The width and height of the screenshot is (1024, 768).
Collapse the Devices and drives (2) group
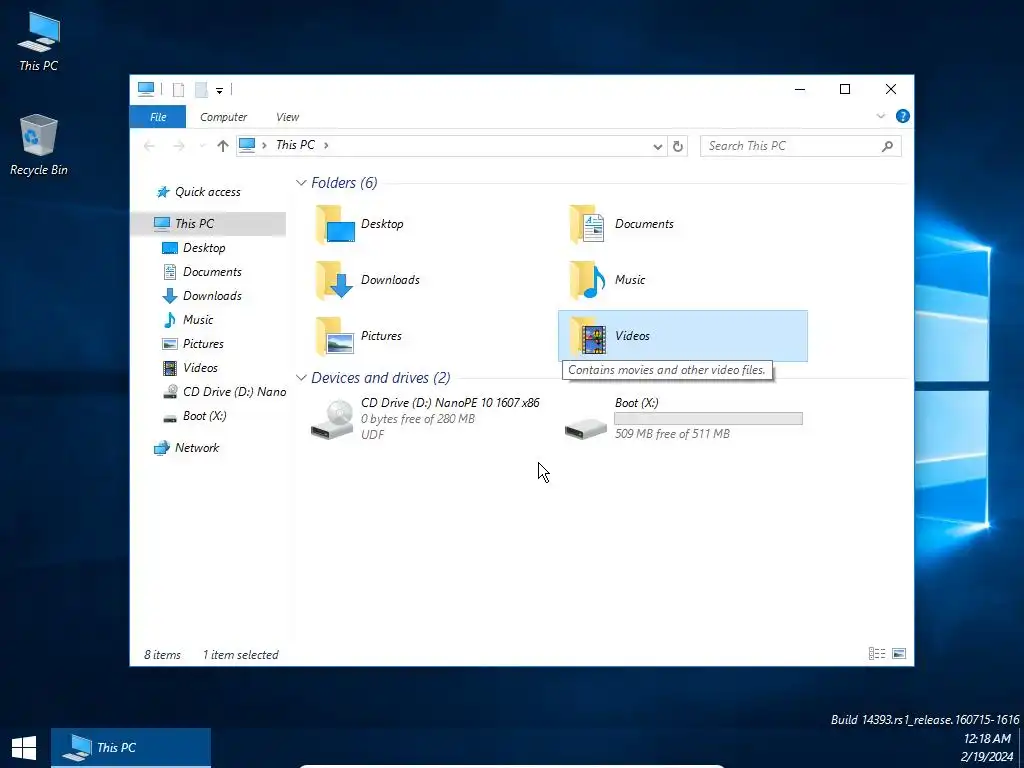pyautogui.click(x=301, y=377)
